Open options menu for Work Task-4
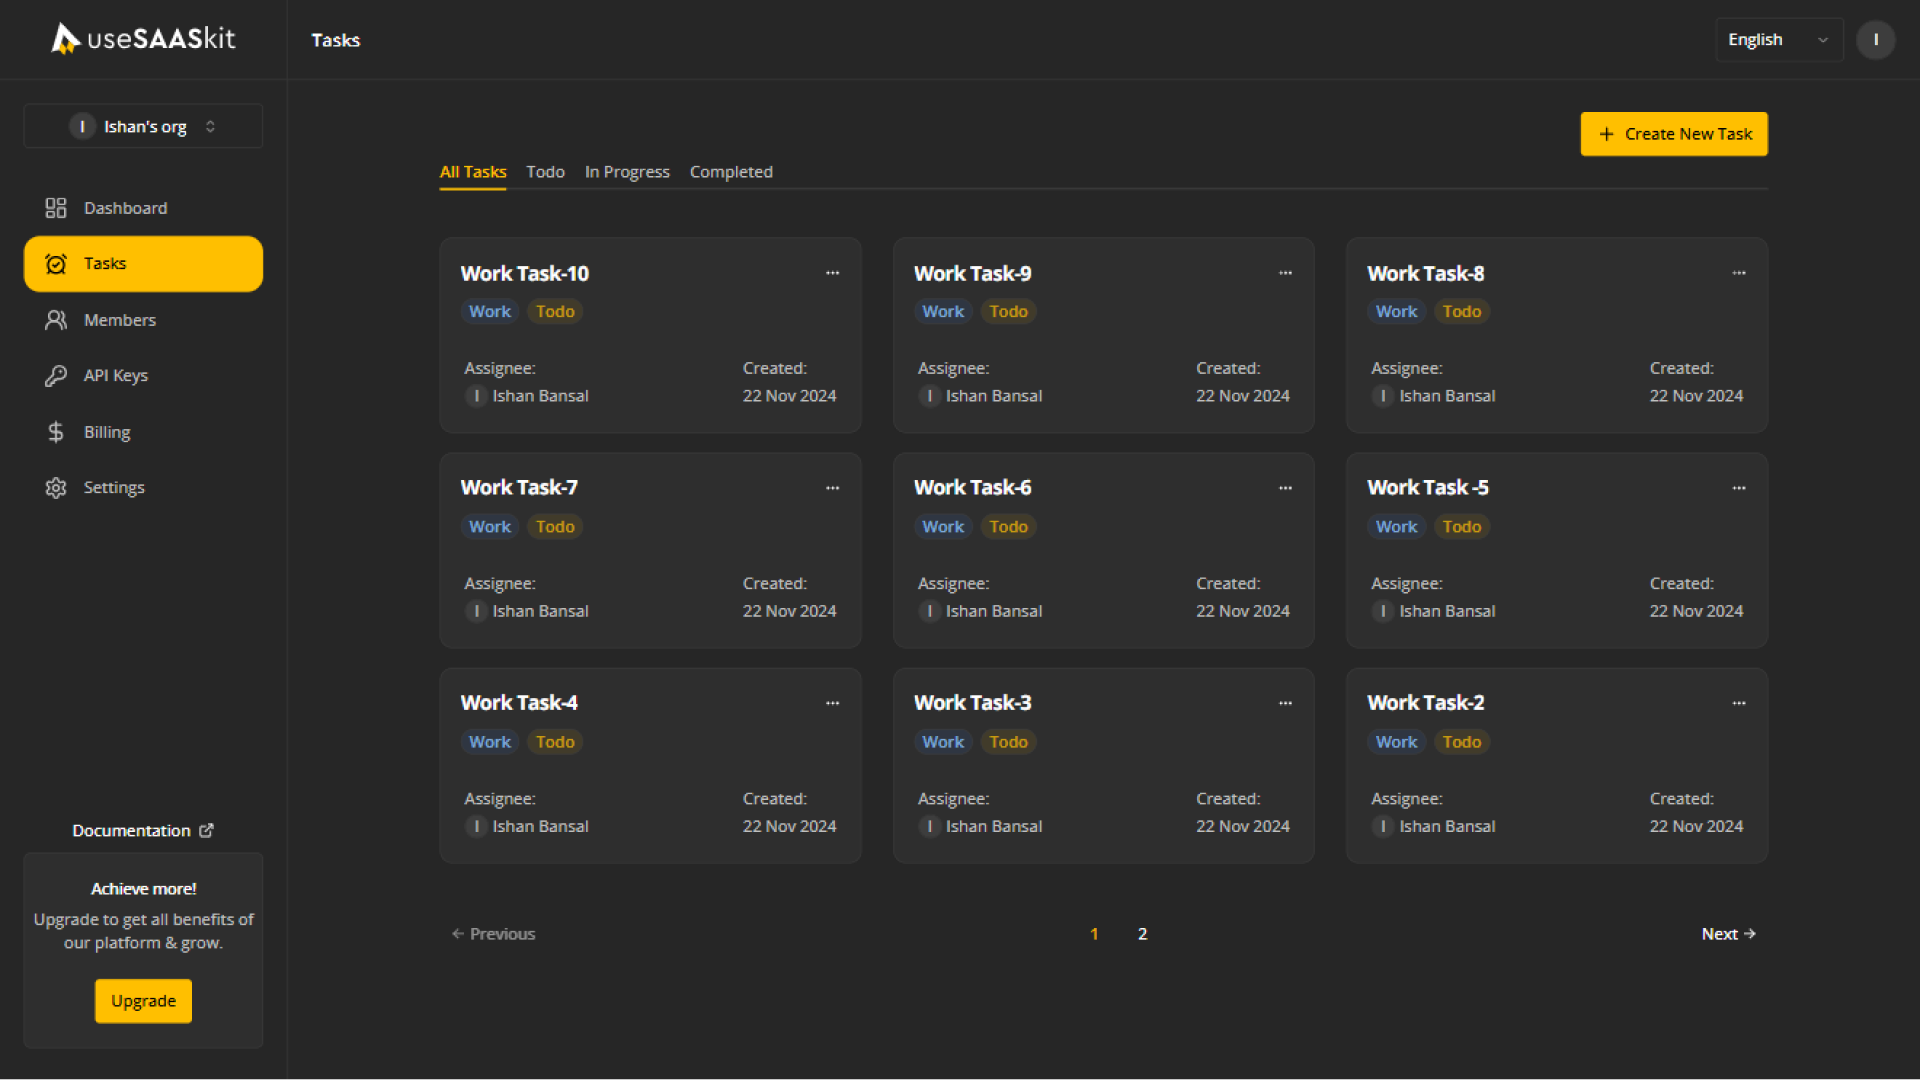The image size is (1920, 1080). pos(832,703)
